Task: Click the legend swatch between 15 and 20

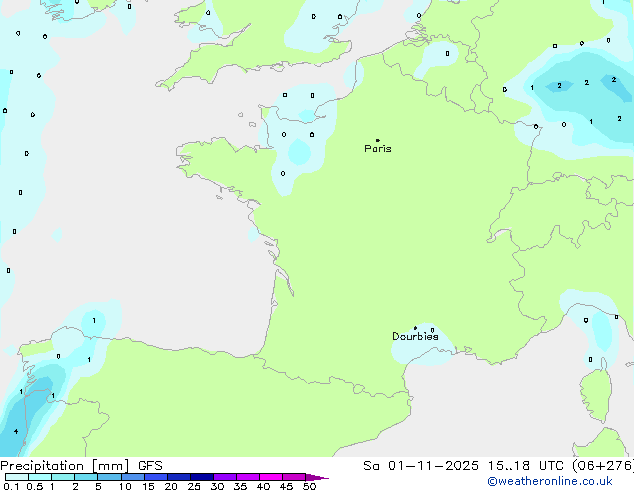Action: click(x=156, y=477)
